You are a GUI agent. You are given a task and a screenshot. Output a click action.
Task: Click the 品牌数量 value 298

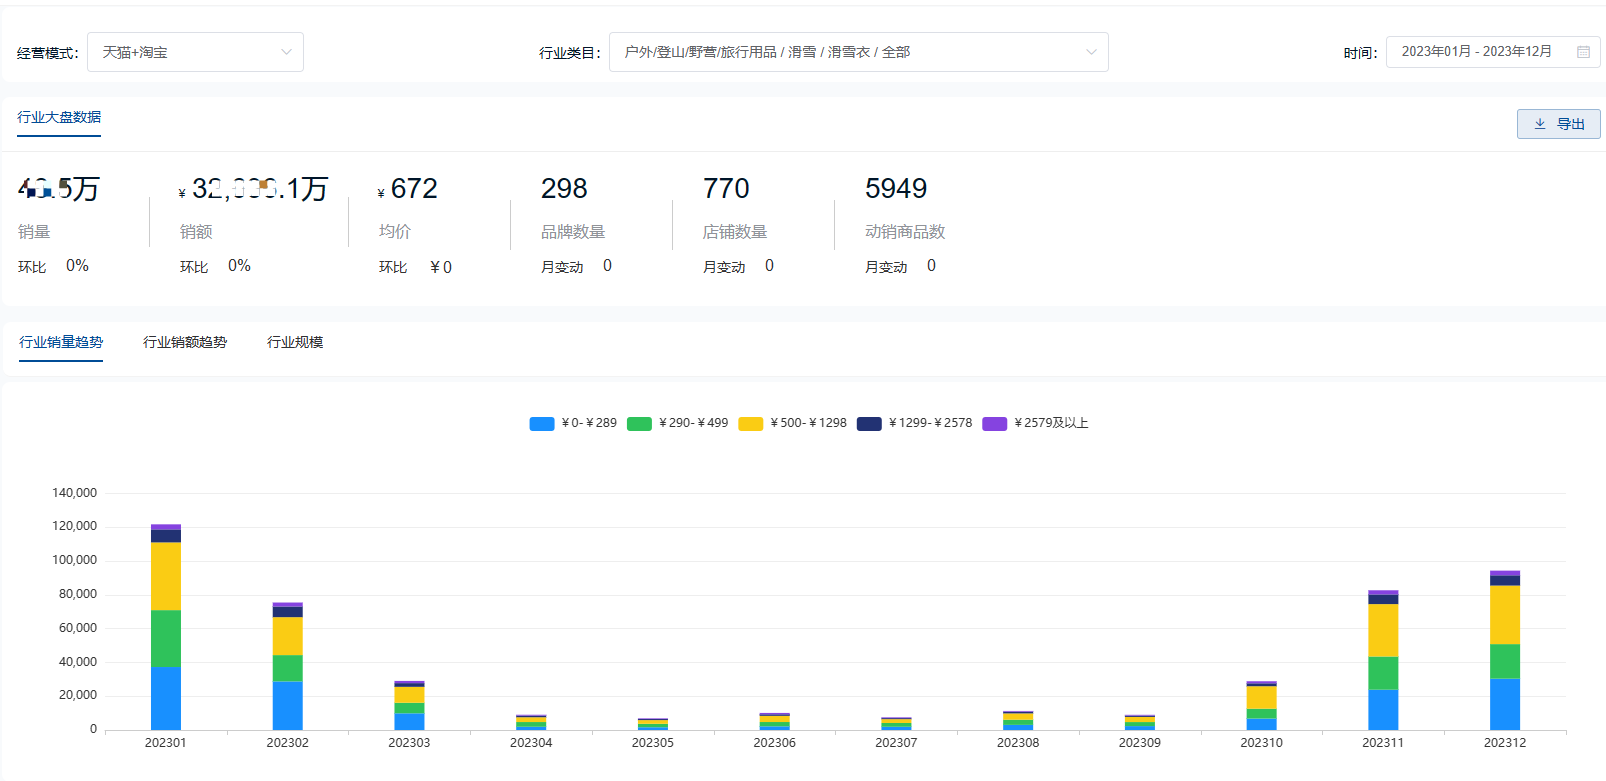point(564,188)
